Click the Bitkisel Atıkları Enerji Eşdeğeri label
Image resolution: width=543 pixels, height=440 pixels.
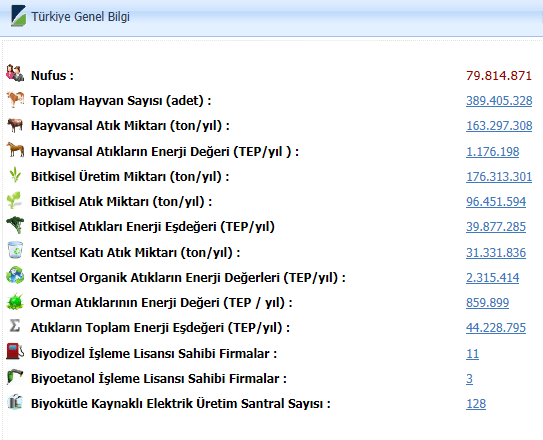click(153, 227)
